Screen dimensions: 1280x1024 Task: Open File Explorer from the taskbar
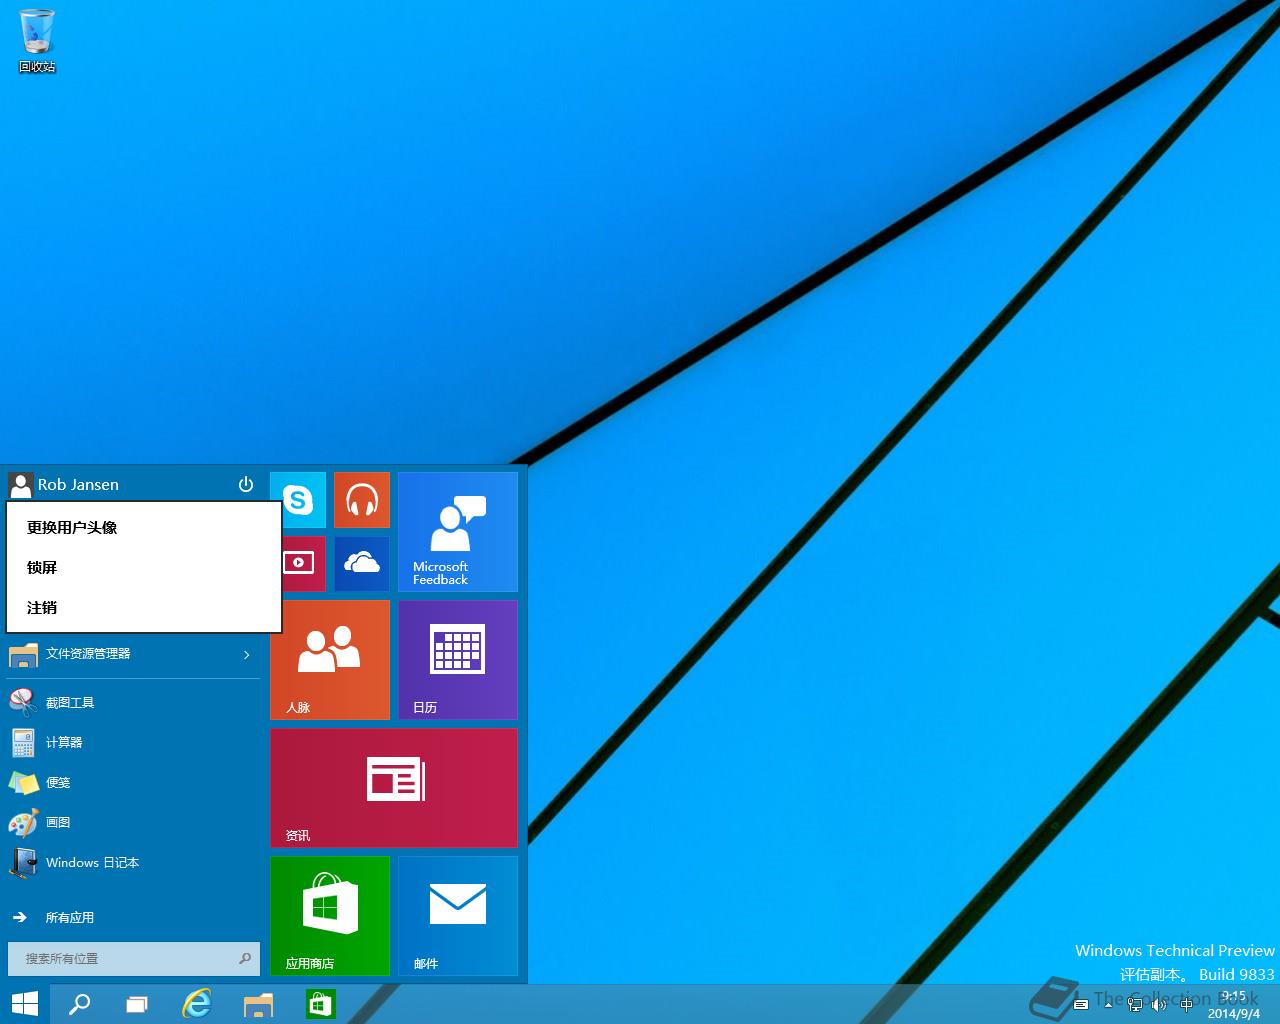(258, 1004)
